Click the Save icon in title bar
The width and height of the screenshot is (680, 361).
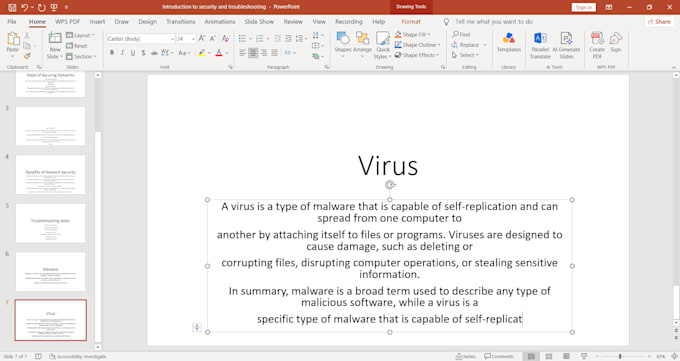[x=12, y=7]
